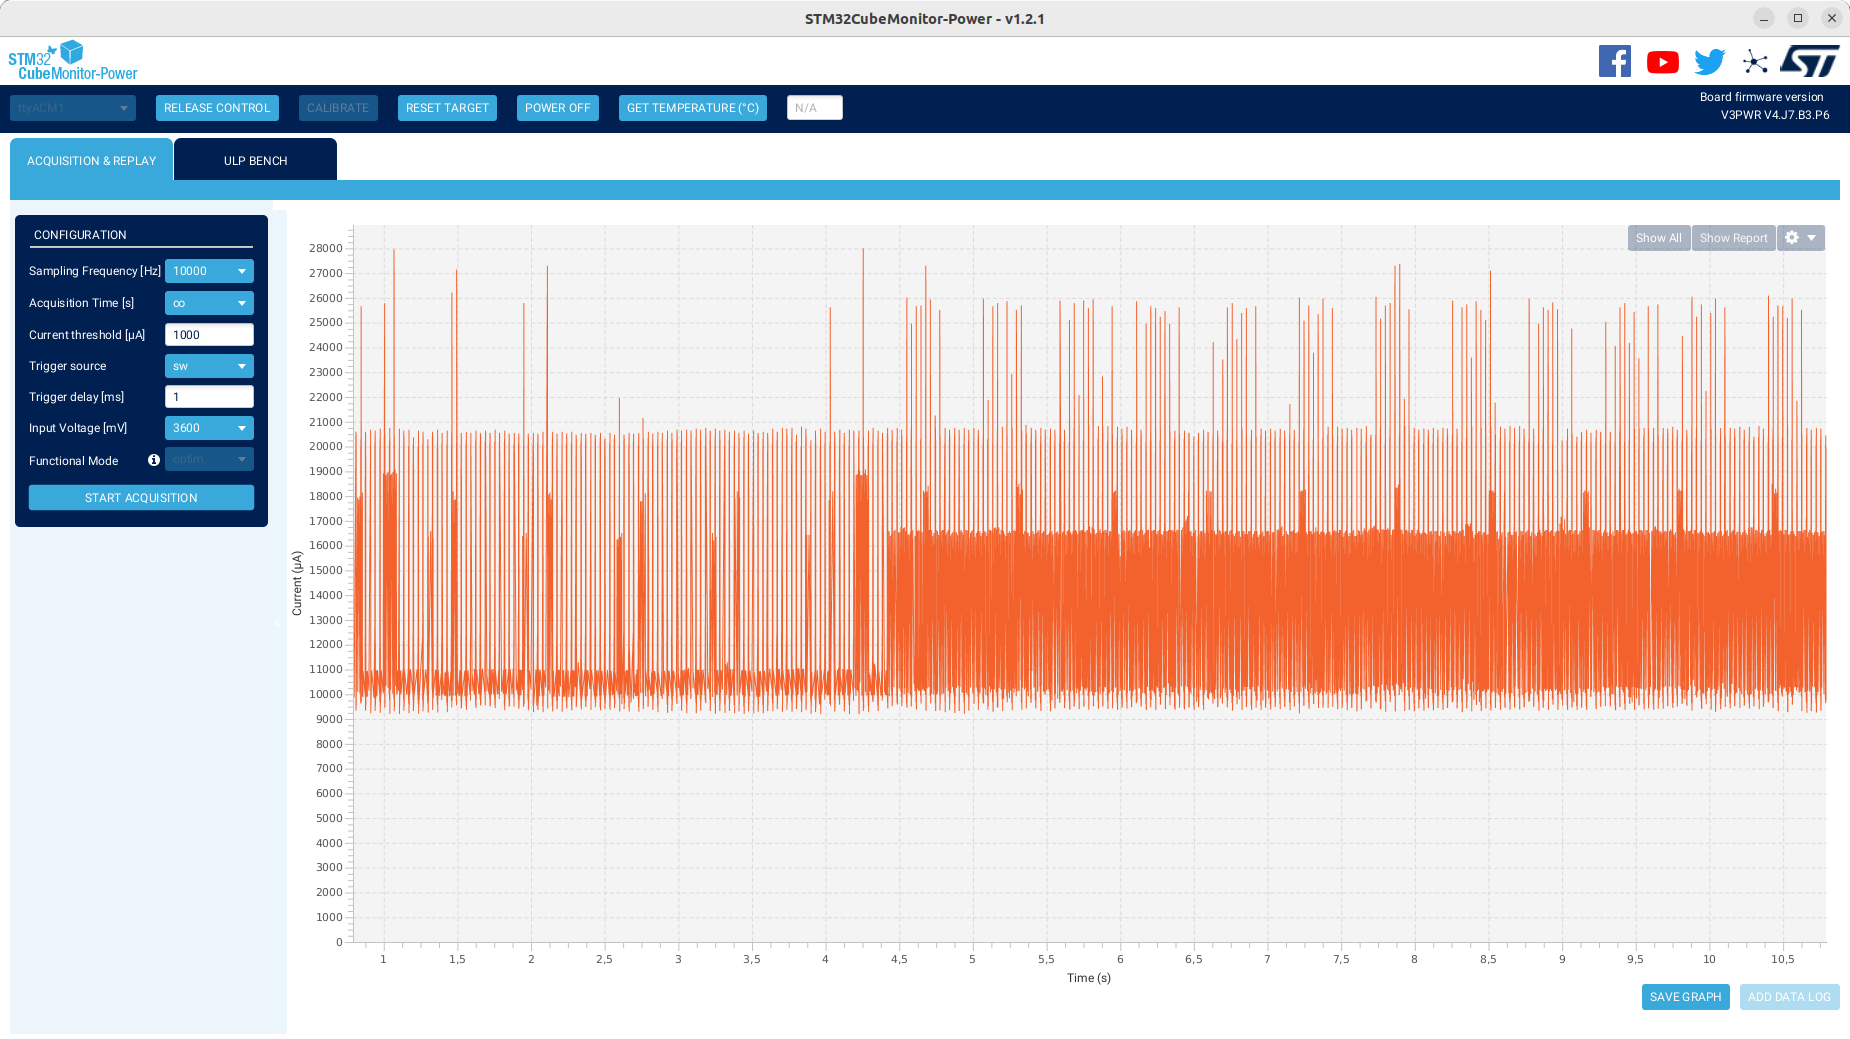Click the SAVE GRAPH button
Viewport: 1850px width, 1039px height.
pos(1685,997)
